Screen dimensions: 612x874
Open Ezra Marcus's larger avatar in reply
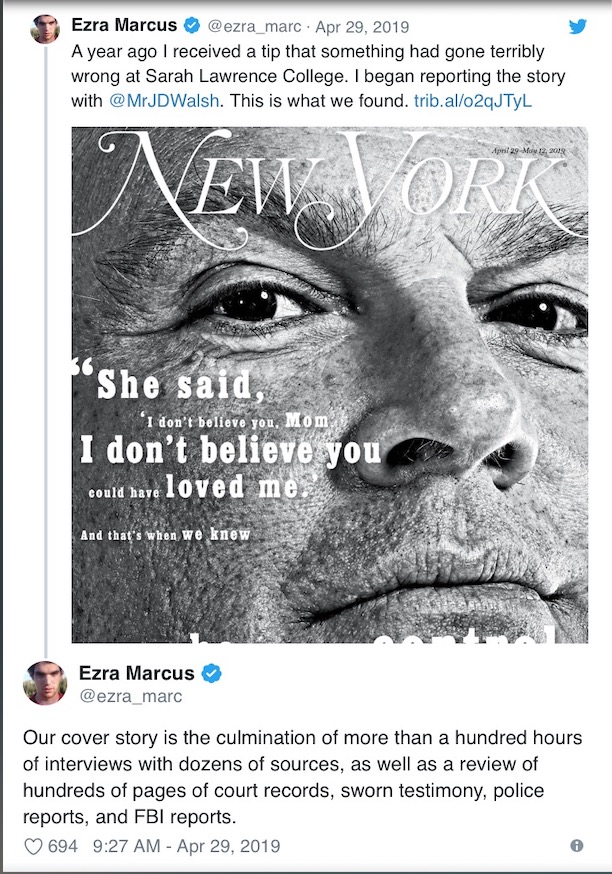(x=45, y=683)
